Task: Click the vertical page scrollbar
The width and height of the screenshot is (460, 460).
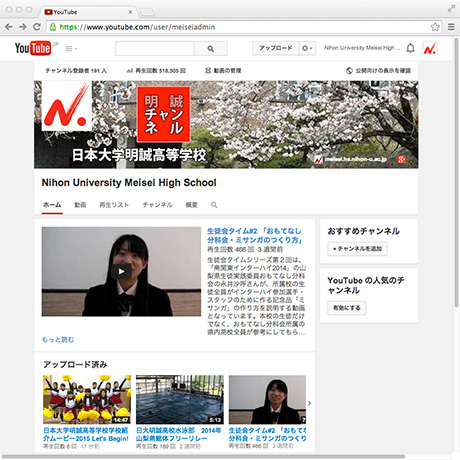Action: pyautogui.click(x=456, y=172)
